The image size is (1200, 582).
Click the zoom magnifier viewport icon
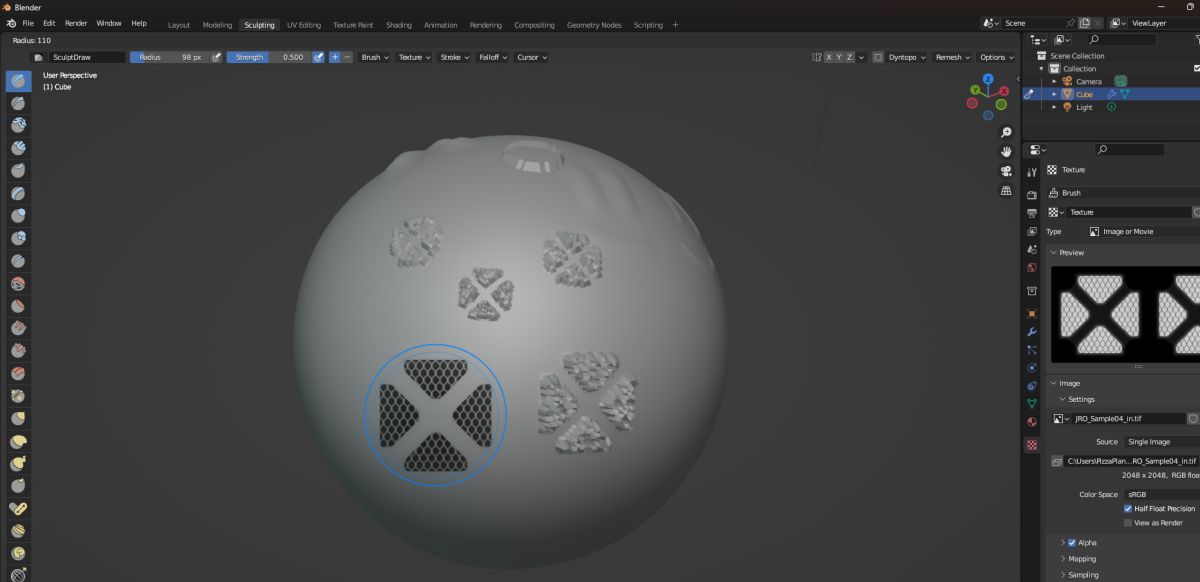click(x=1006, y=132)
